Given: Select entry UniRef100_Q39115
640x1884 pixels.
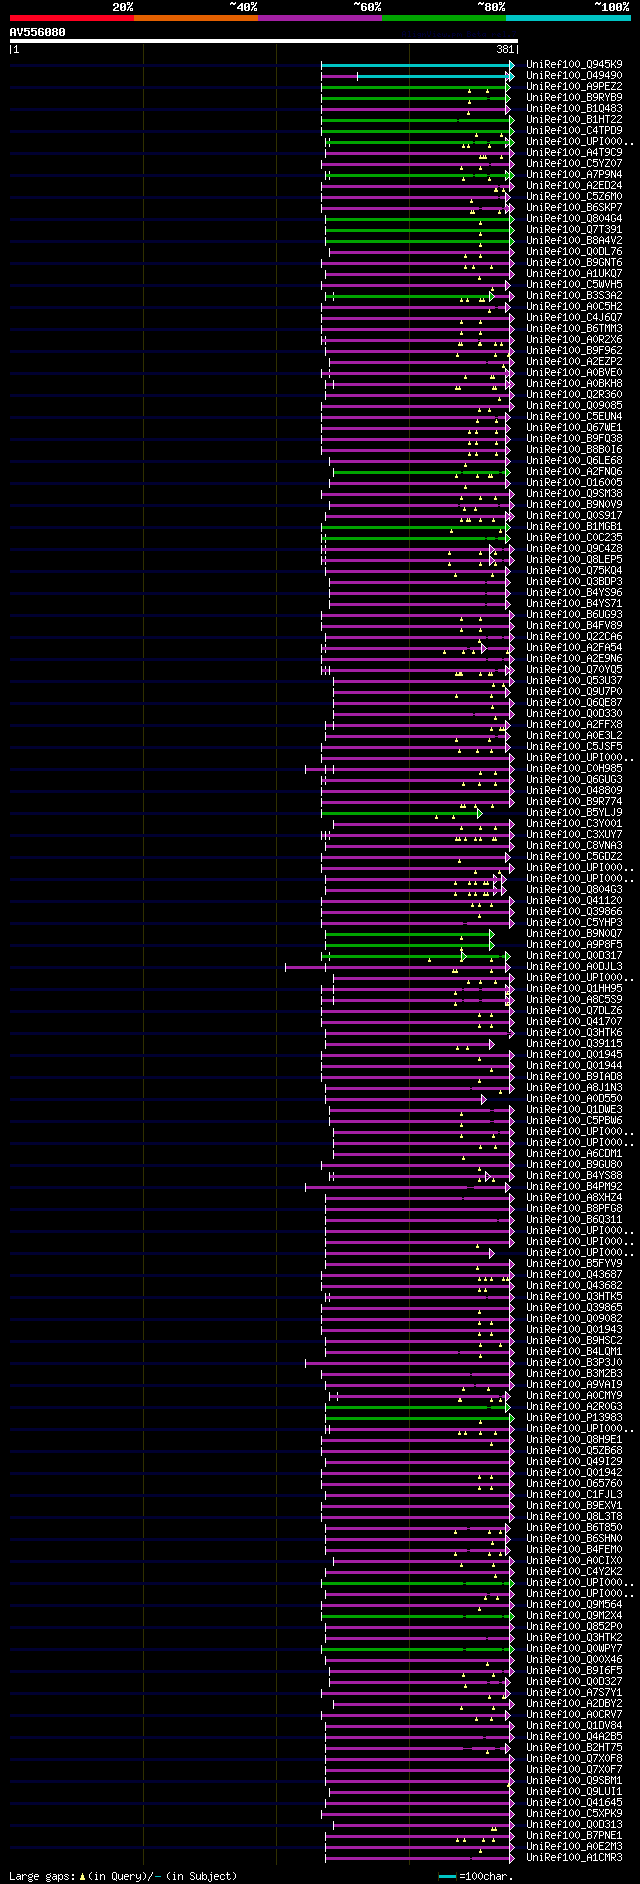Looking at the screenshot, I should pyautogui.click(x=574, y=1043).
